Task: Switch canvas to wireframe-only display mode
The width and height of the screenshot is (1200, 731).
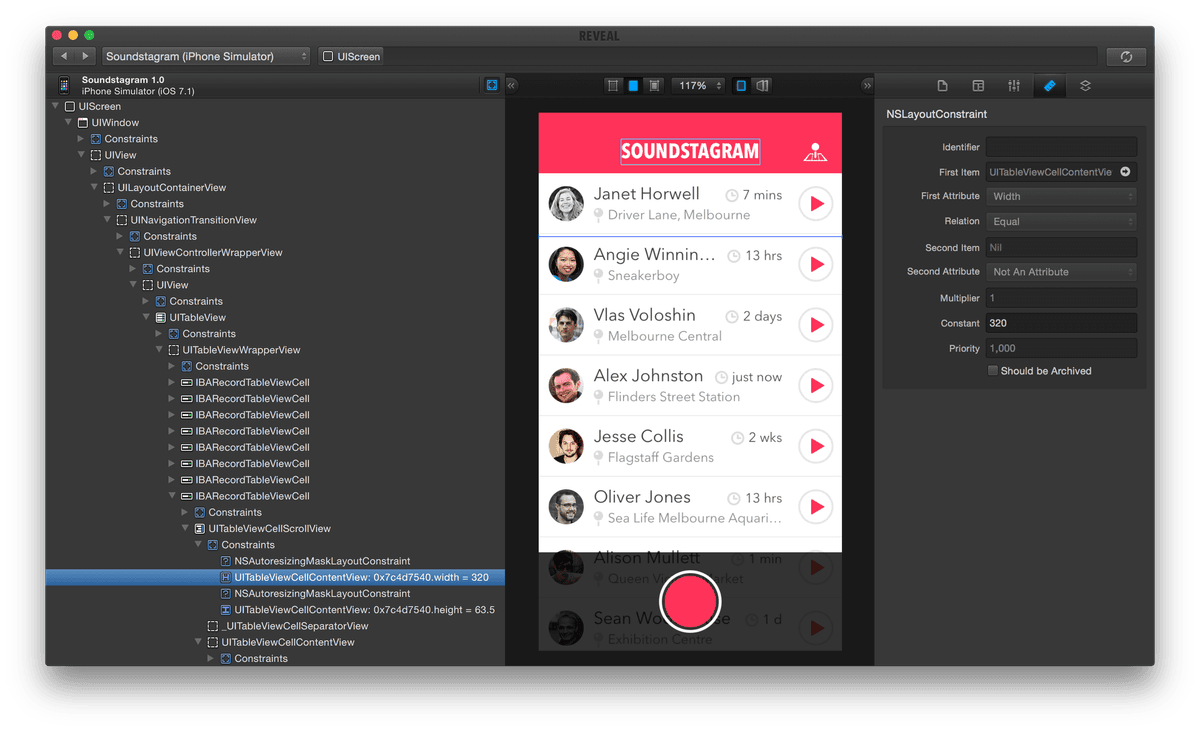Action: coord(612,86)
